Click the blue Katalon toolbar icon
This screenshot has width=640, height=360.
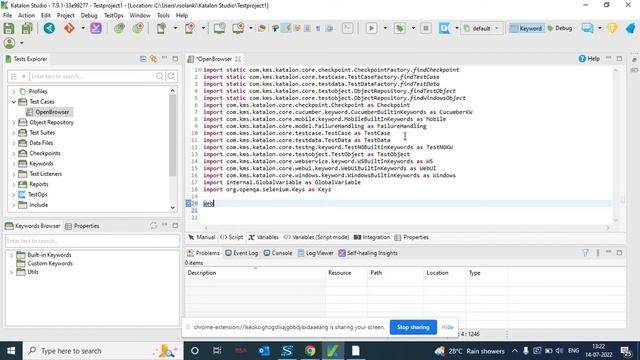444,28
